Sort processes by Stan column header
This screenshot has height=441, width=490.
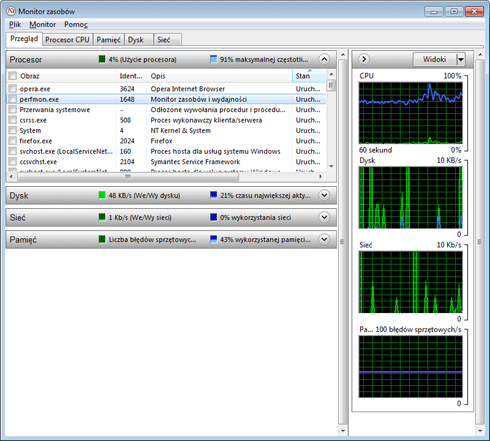pyautogui.click(x=309, y=76)
